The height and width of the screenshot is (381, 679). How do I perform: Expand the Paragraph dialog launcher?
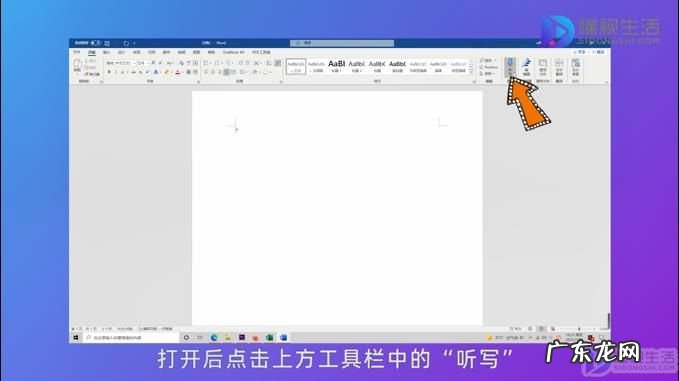pyautogui.click(x=281, y=82)
